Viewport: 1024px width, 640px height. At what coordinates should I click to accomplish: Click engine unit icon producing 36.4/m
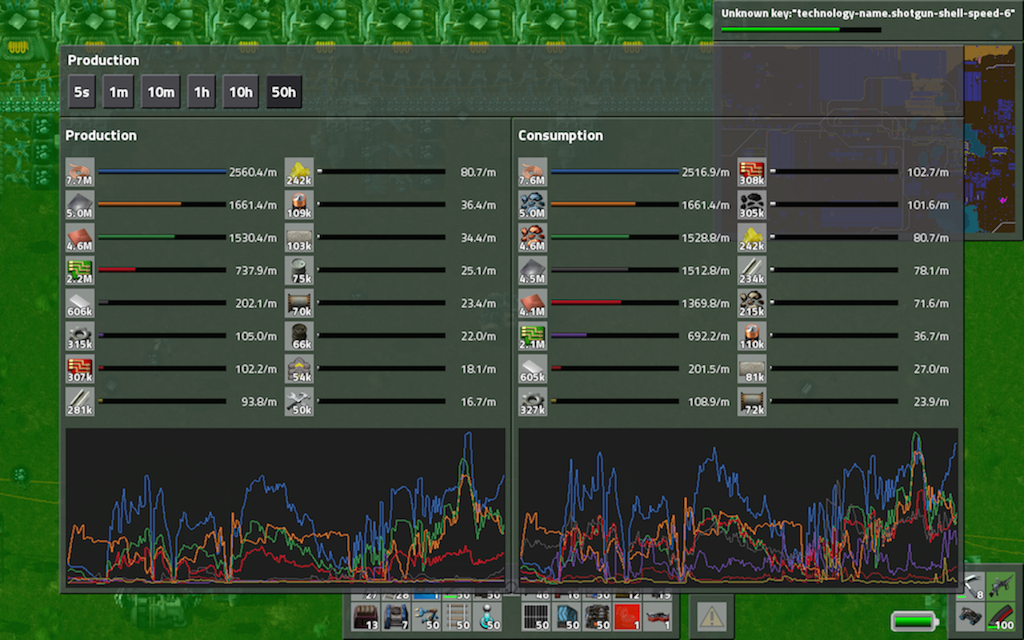(299, 205)
